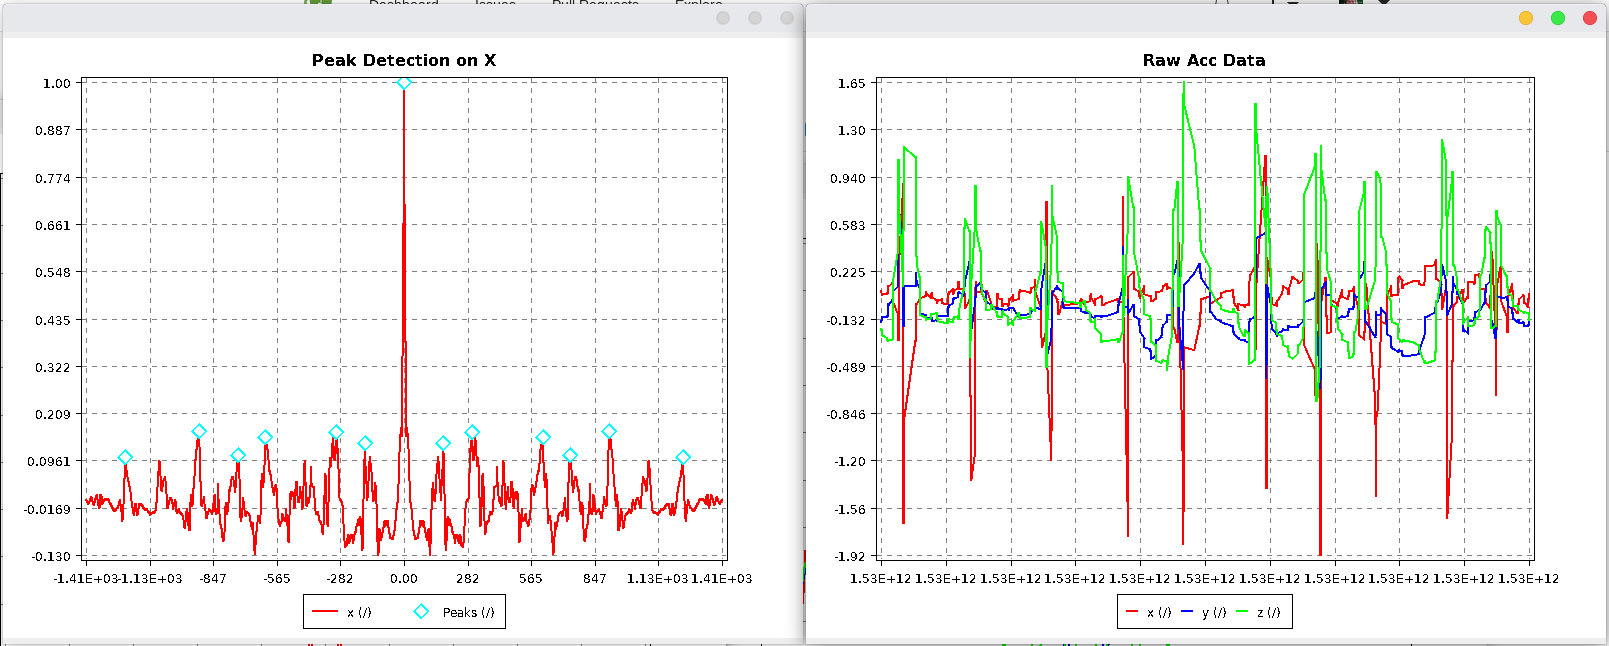
Task: Select the peak marker above x=282
Action: coord(472,432)
